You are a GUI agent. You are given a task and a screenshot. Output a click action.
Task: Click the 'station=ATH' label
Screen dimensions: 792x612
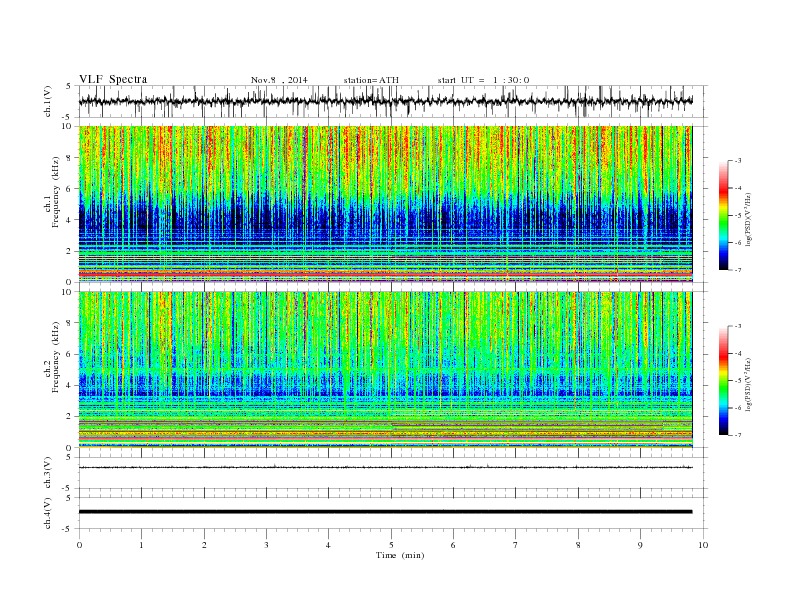(x=371, y=80)
